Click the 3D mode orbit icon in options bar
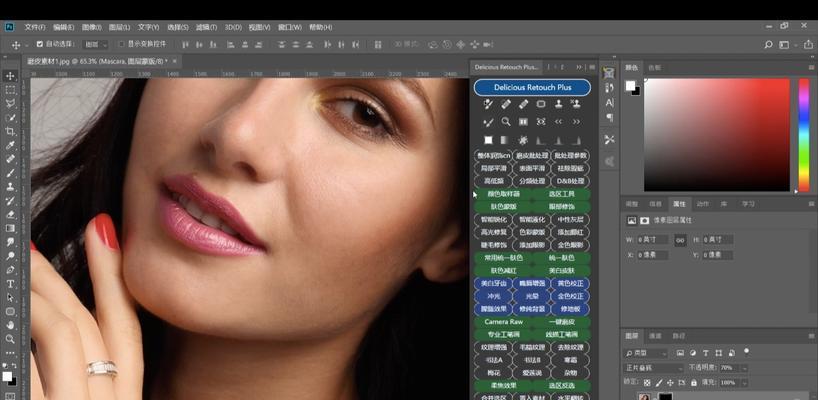This screenshot has width=818, height=400. [432, 45]
